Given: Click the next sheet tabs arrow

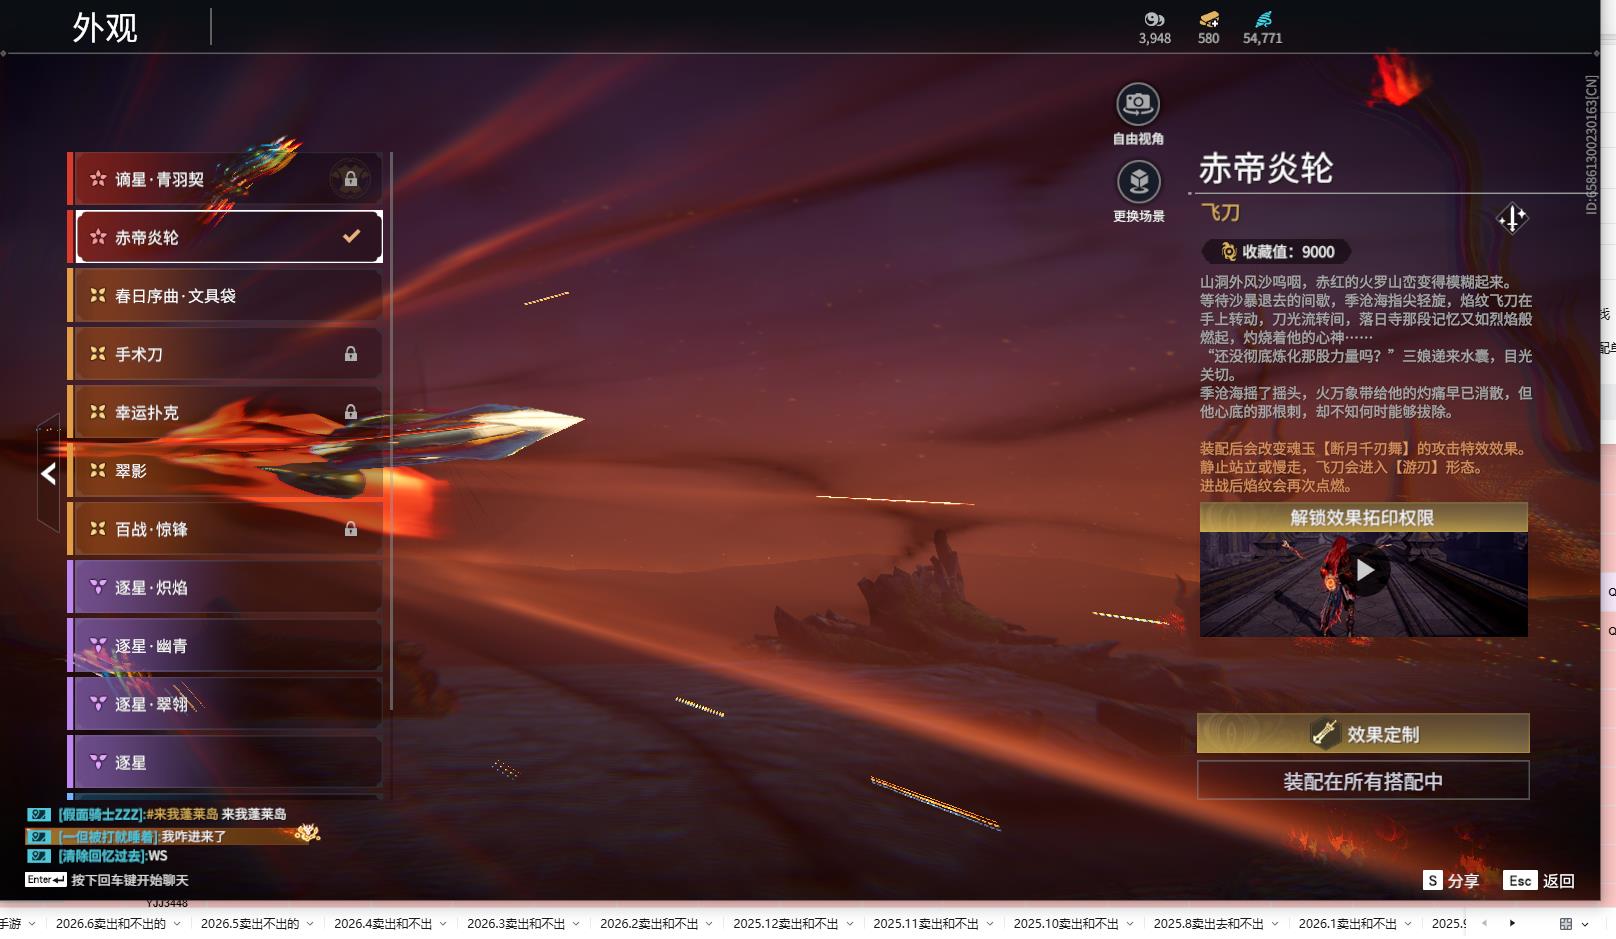Looking at the screenshot, I should coord(1512,923).
